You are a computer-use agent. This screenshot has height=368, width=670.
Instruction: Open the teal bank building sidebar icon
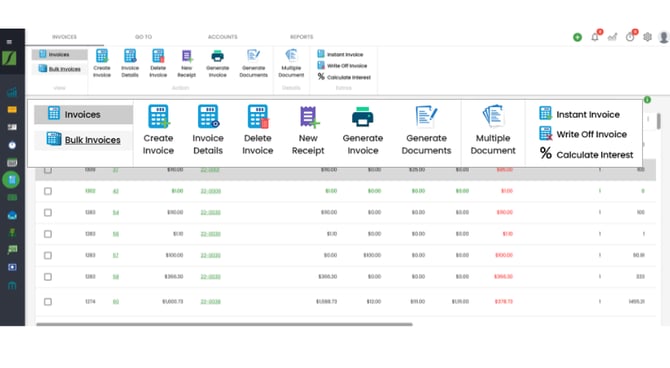pyautogui.click(x=12, y=285)
